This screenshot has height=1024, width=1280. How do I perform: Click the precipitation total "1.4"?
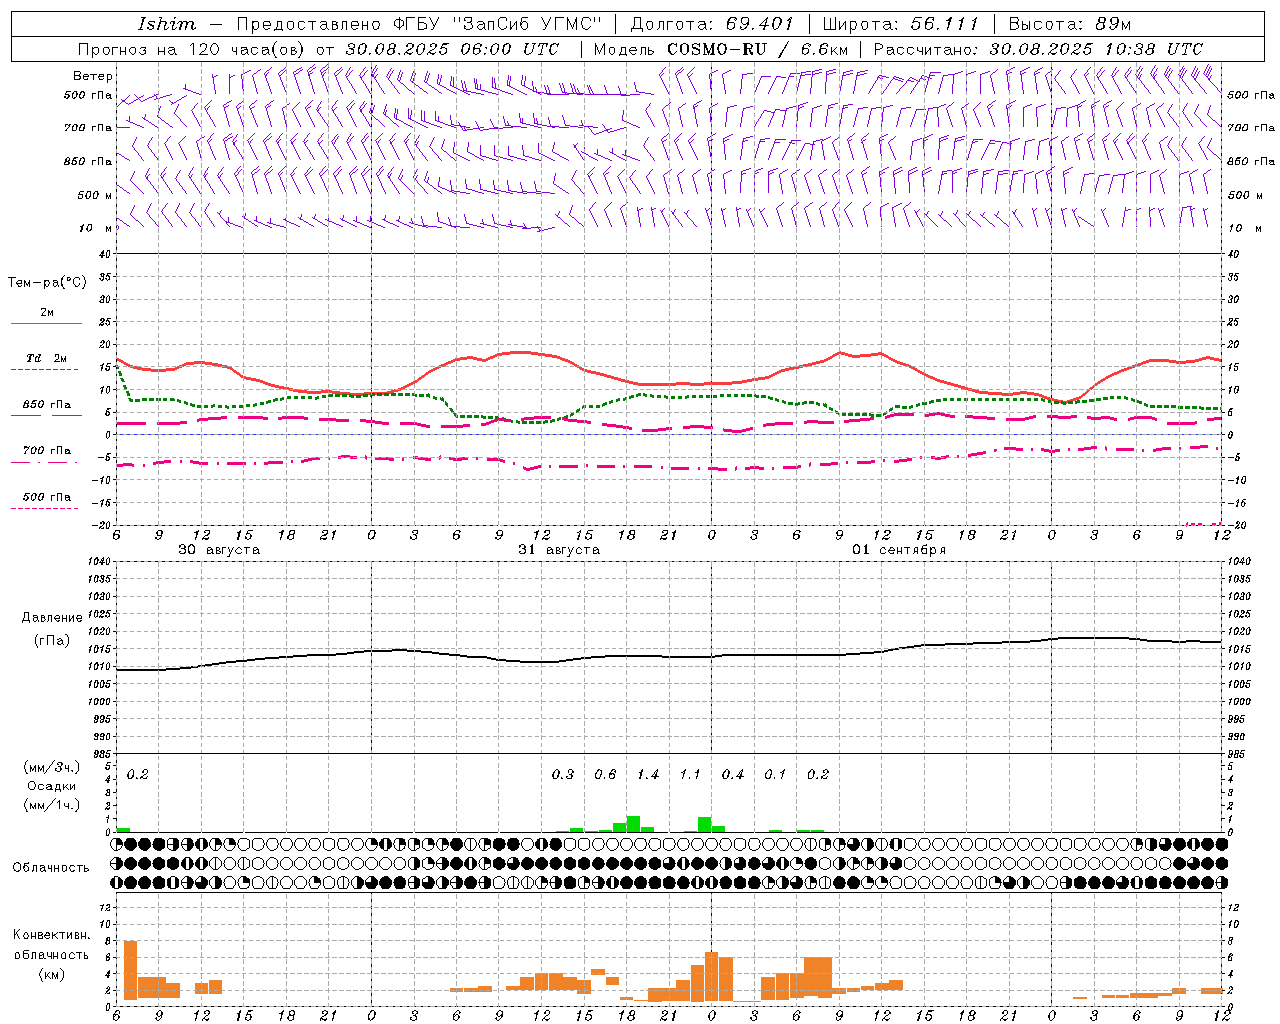pyautogui.click(x=648, y=774)
